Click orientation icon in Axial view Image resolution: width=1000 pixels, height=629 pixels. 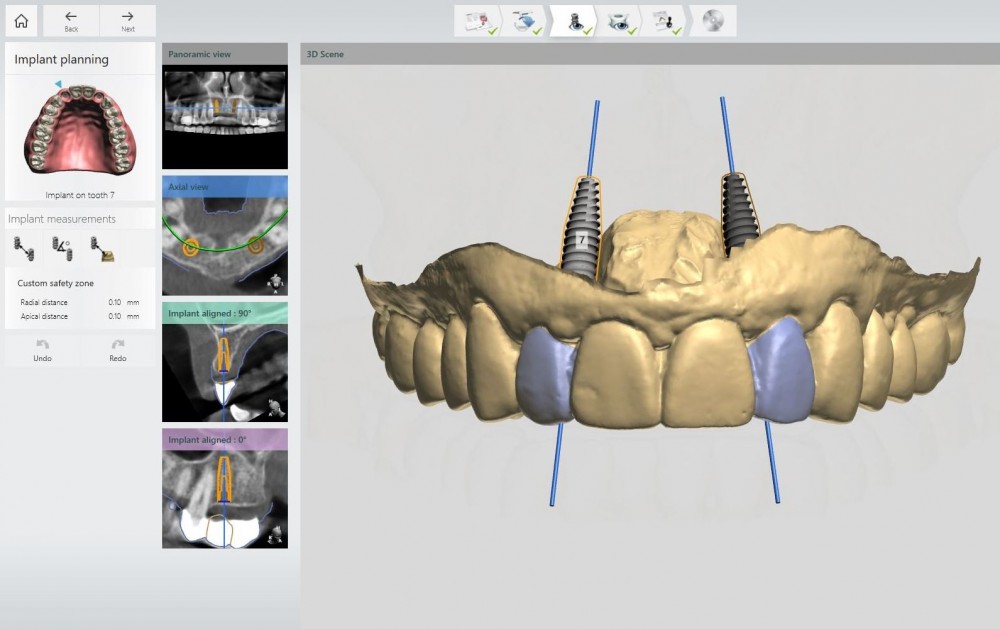click(275, 284)
